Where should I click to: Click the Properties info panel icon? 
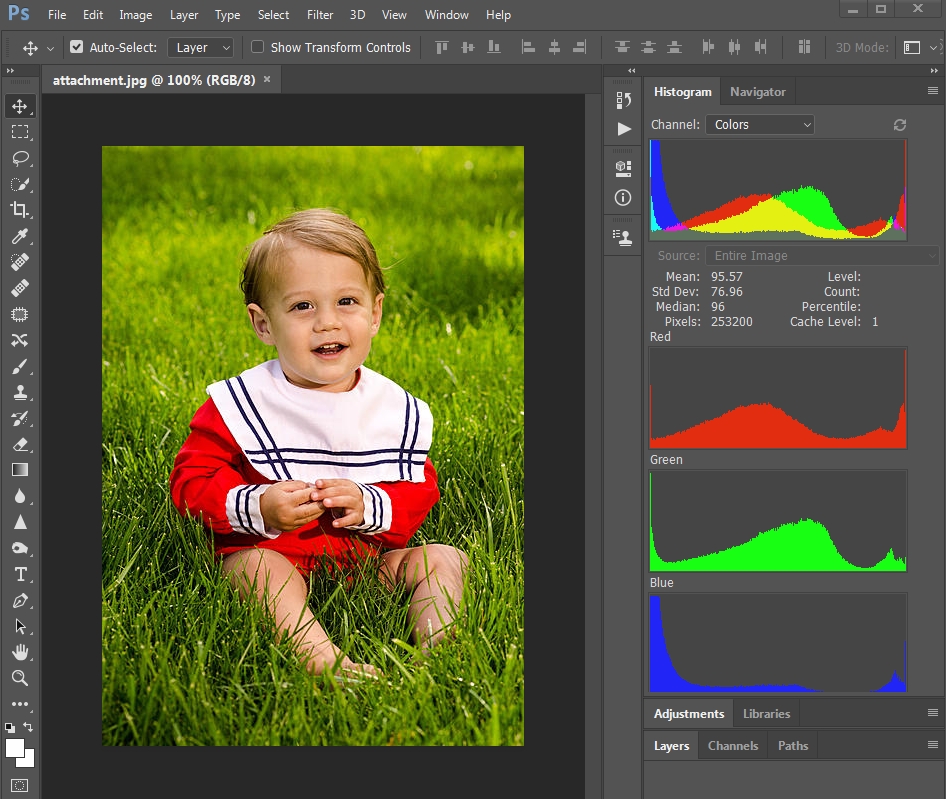tap(623, 197)
